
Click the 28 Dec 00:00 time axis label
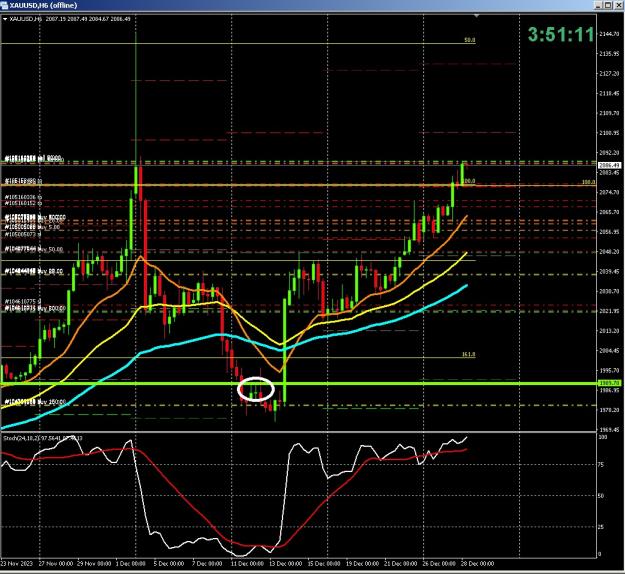(477, 564)
